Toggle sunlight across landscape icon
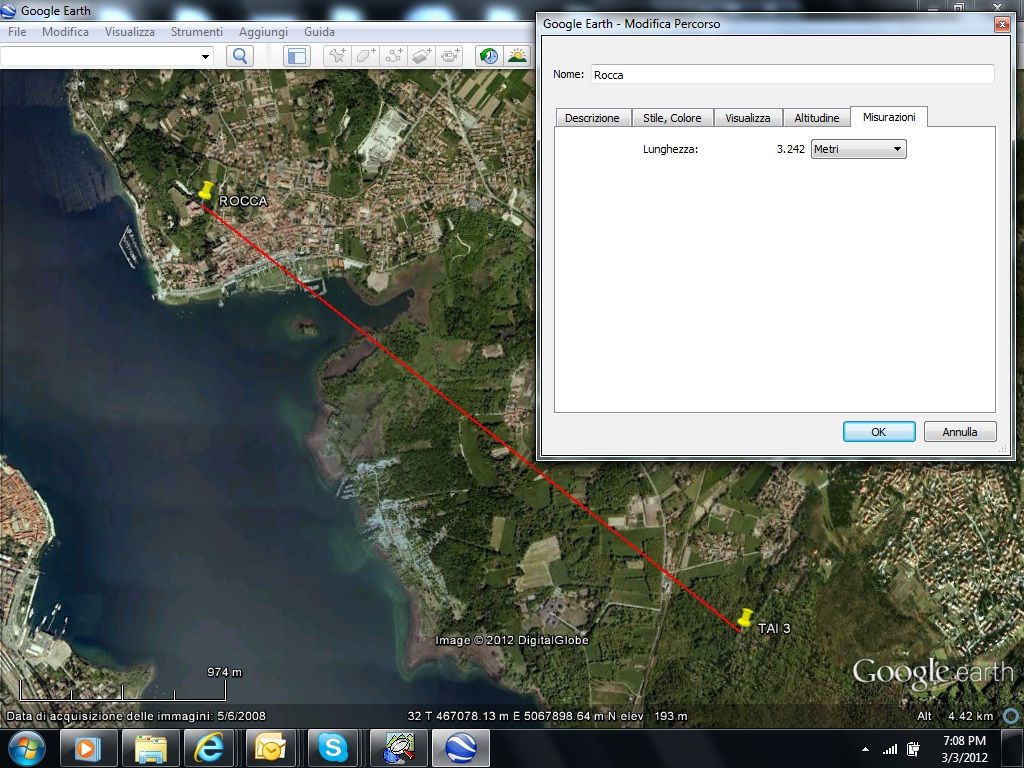The image size is (1024, 768). (517, 56)
